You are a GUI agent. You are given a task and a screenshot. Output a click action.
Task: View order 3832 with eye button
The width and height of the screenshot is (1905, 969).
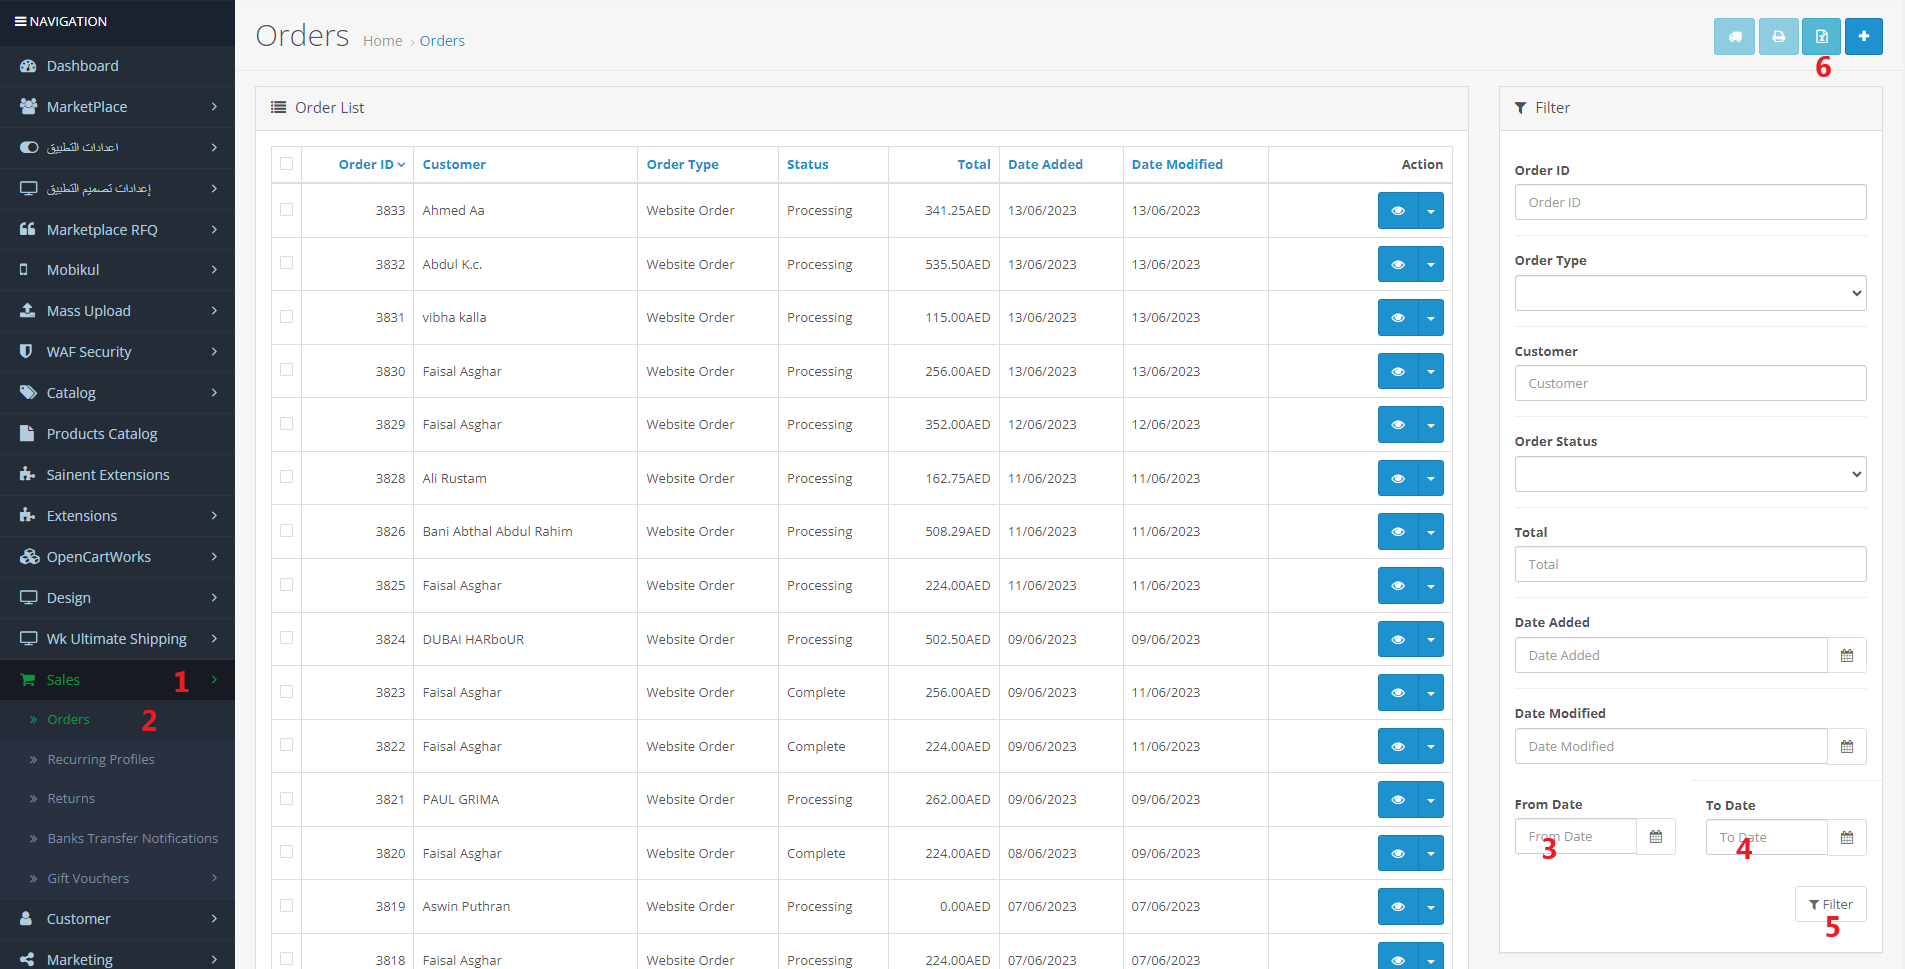coord(1398,265)
